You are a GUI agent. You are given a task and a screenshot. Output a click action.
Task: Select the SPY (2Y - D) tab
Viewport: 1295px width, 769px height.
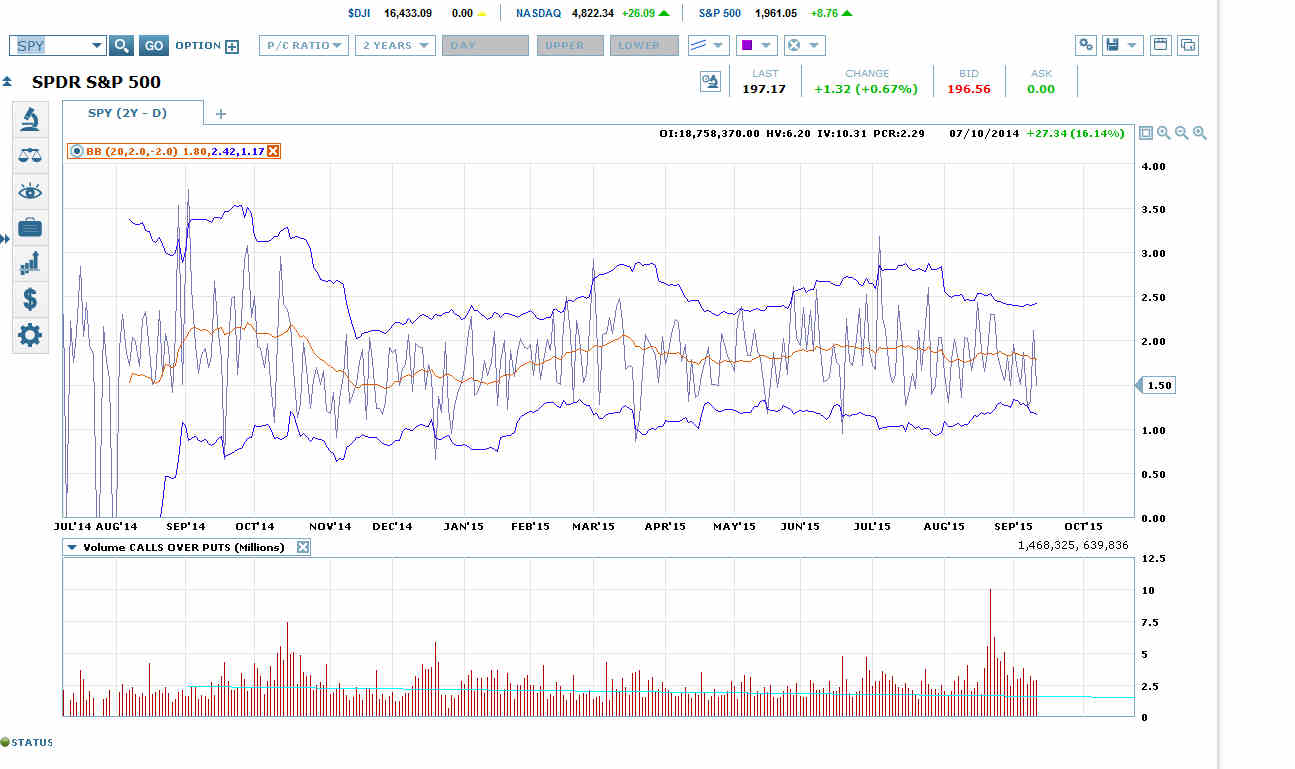click(x=132, y=113)
